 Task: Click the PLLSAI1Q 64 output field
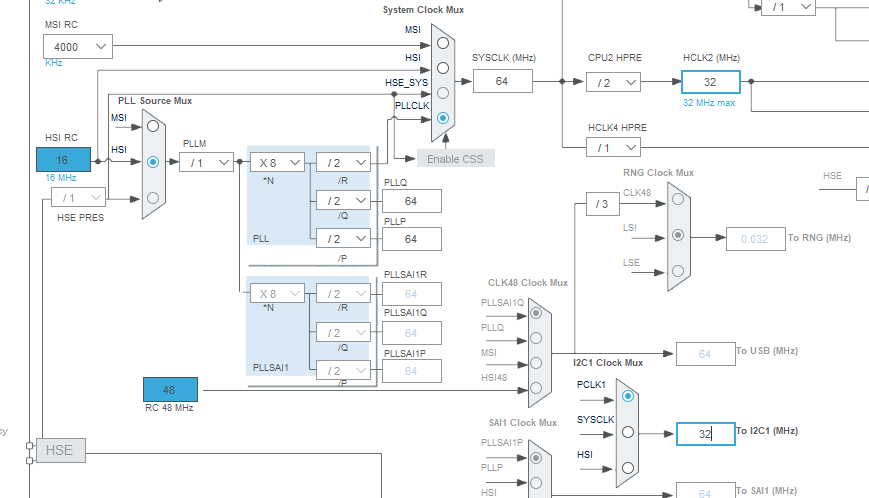click(412, 333)
